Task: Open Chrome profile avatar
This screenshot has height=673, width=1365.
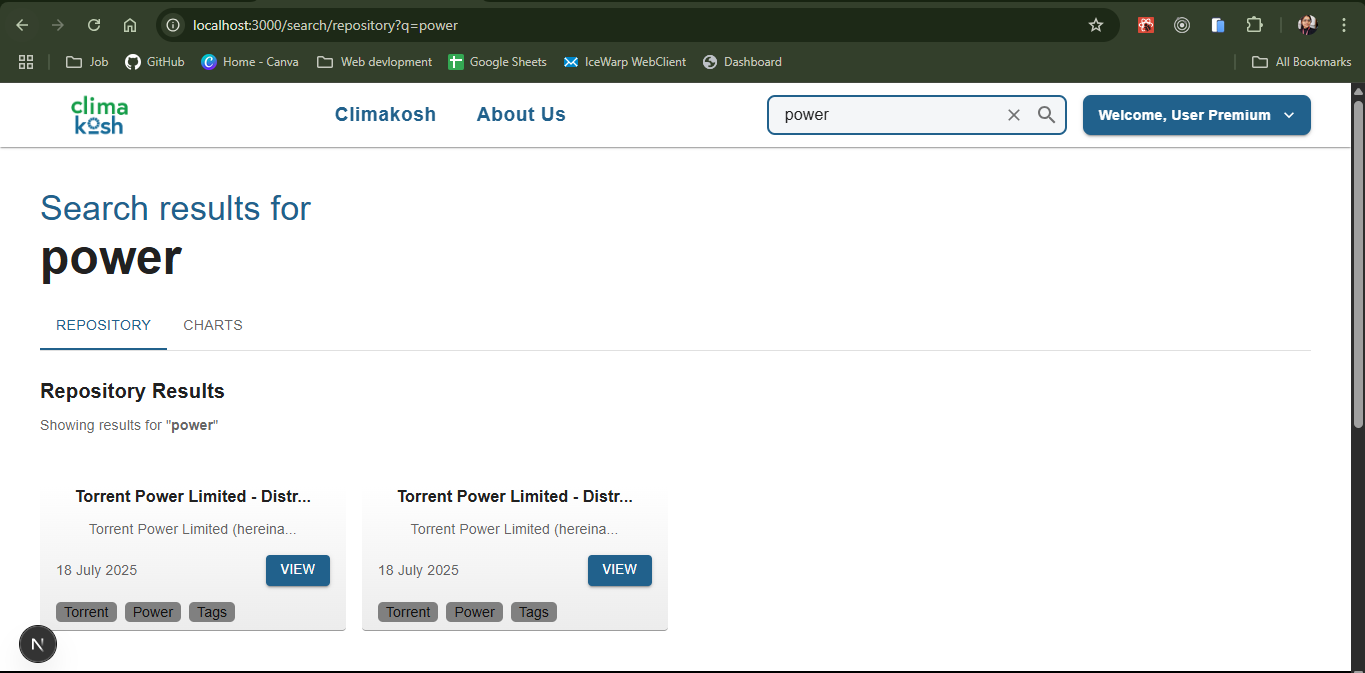Action: [x=1307, y=25]
